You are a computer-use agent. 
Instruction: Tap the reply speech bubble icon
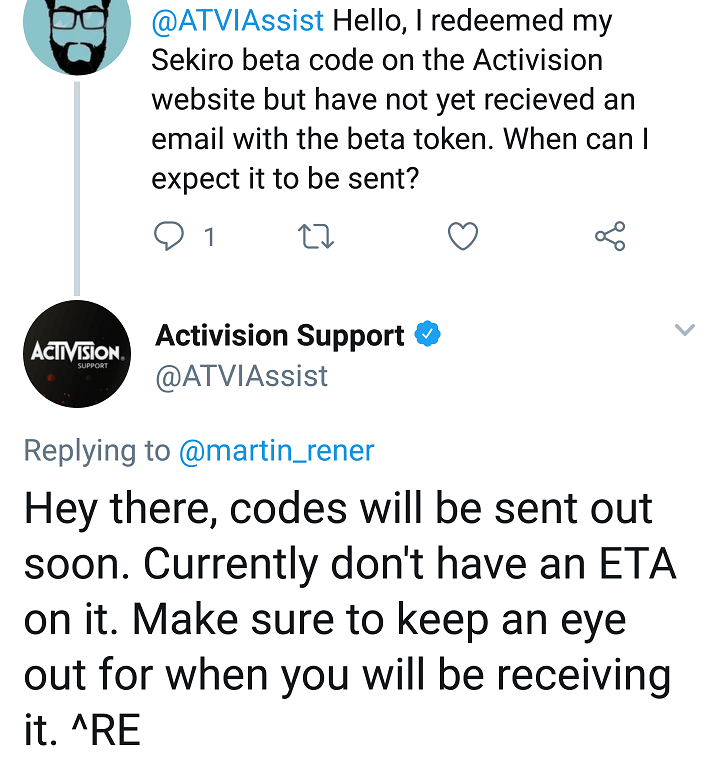169,236
